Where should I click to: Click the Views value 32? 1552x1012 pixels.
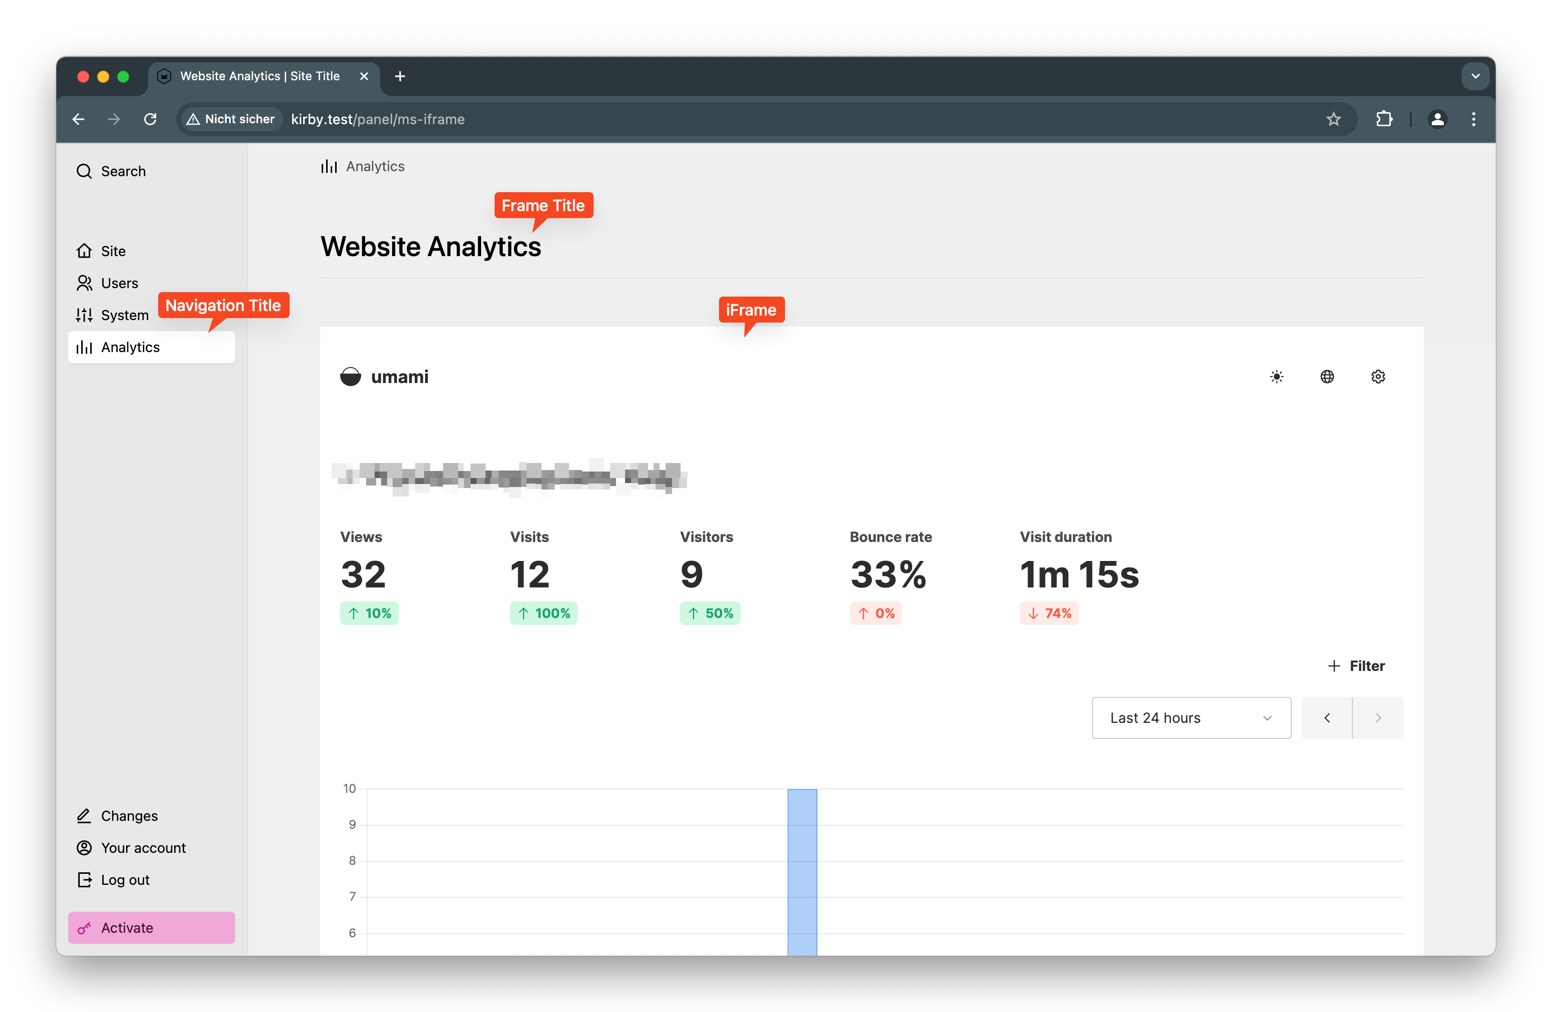pyautogui.click(x=363, y=575)
